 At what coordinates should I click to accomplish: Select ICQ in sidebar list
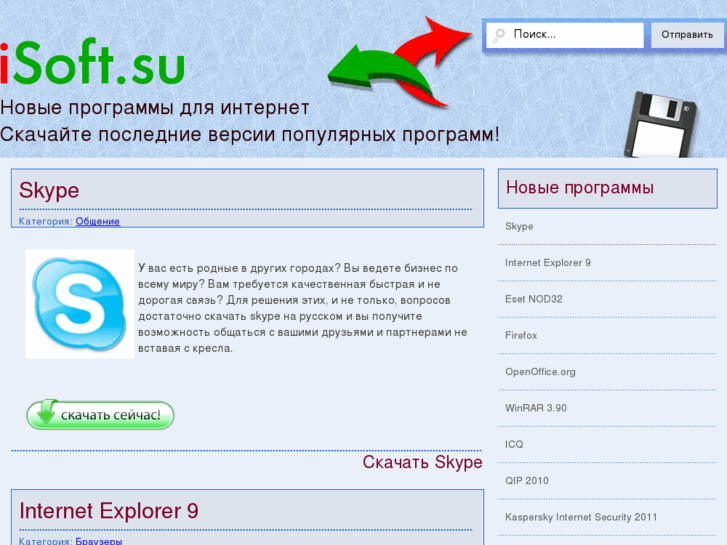(x=514, y=444)
